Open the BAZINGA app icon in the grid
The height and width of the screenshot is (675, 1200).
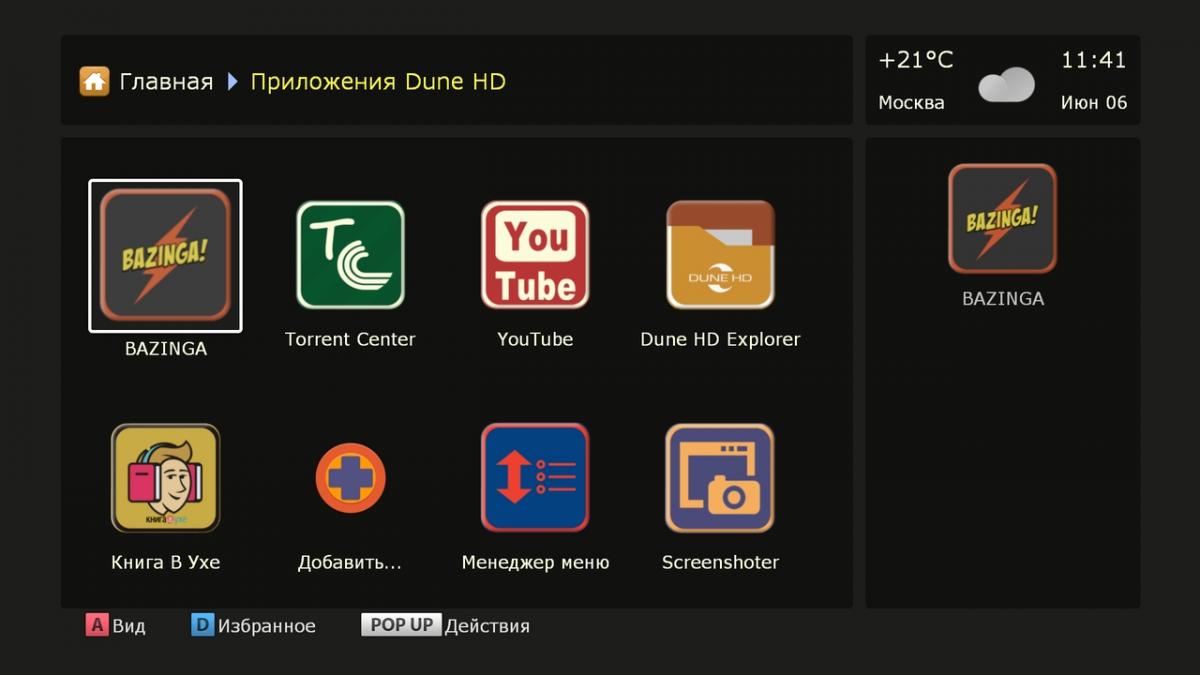tap(165, 255)
